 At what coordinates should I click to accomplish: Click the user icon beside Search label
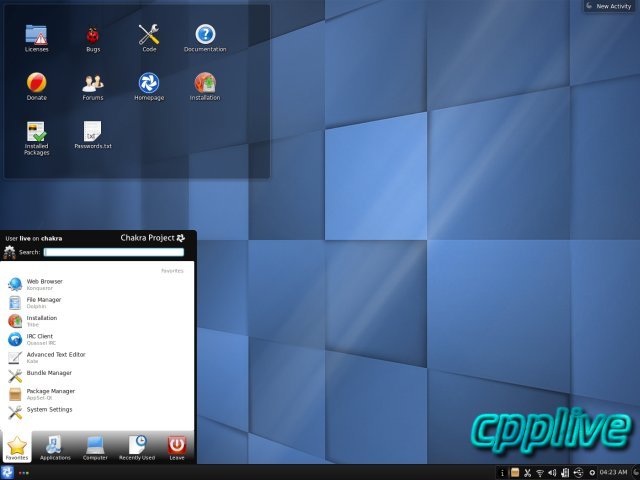click(x=9, y=252)
